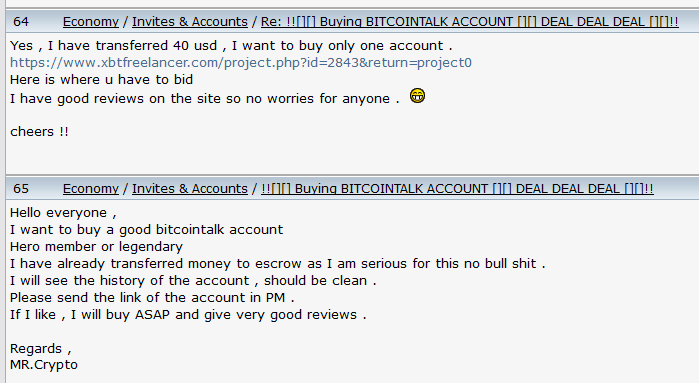The width and height of the screenshot is (699, 383).
Task: Click the 'Regards ,' line in post 65
Action: [41, 348]
